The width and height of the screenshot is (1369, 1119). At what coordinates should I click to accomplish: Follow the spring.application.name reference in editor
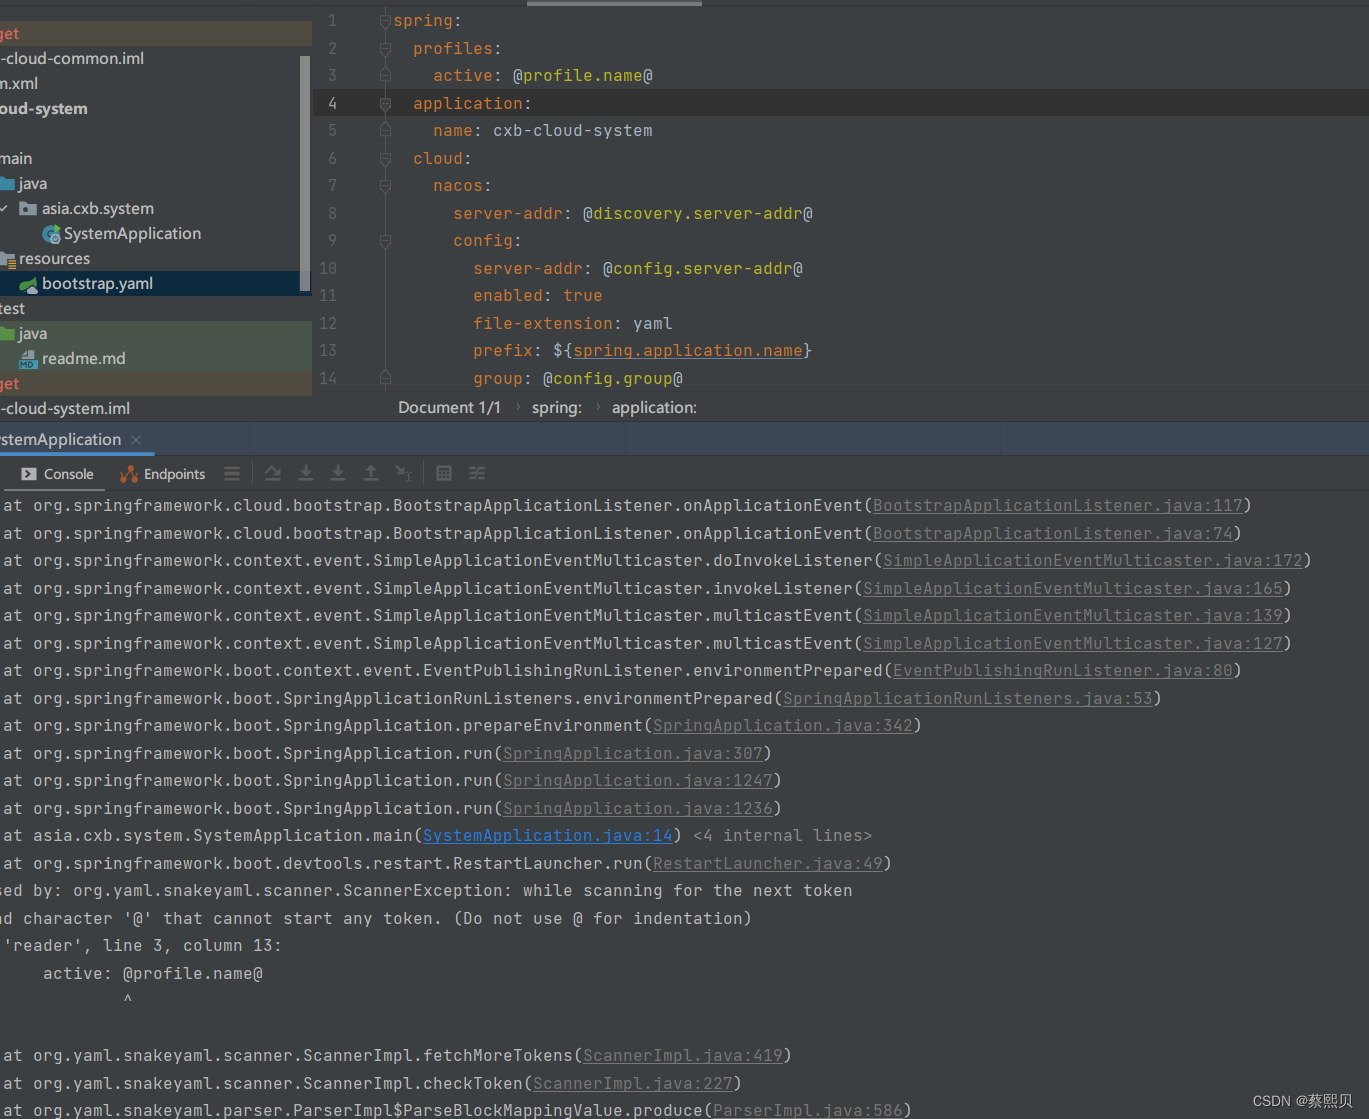pyautogui.click(x=688, y=351)
